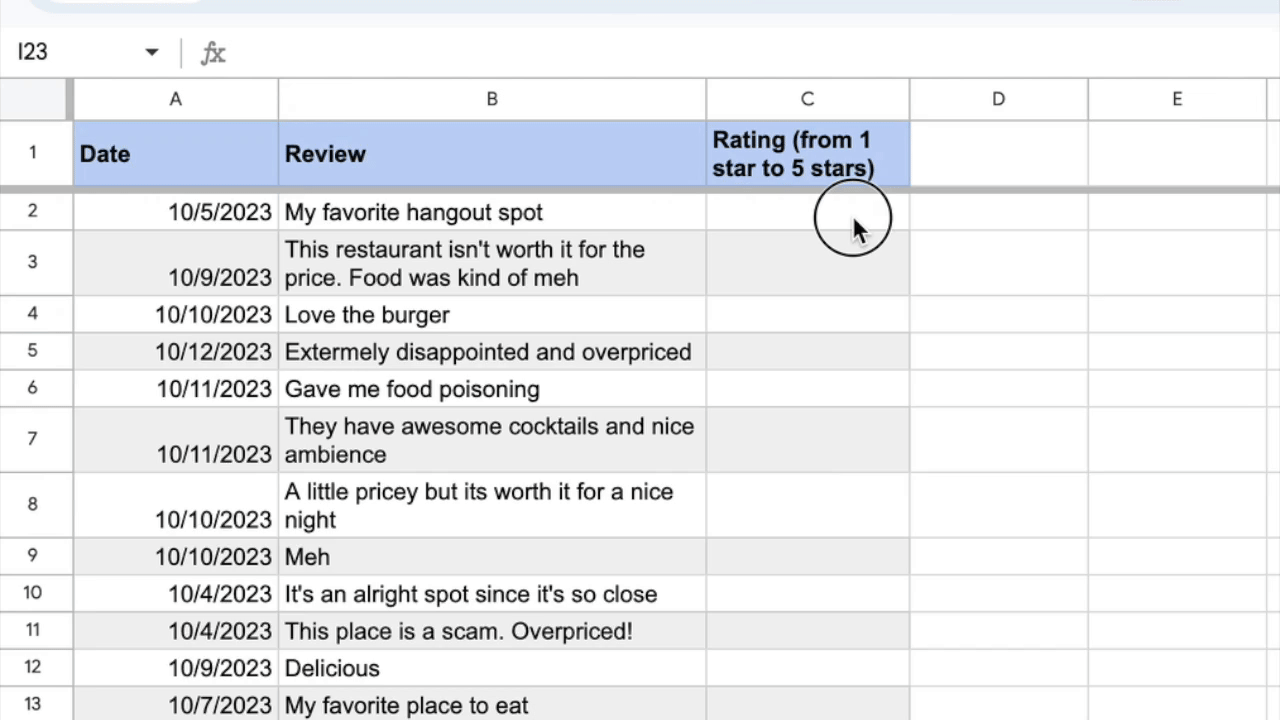This screenshot has width=1280, height=720.
Task: Select column D header
Action: point(998,99)
